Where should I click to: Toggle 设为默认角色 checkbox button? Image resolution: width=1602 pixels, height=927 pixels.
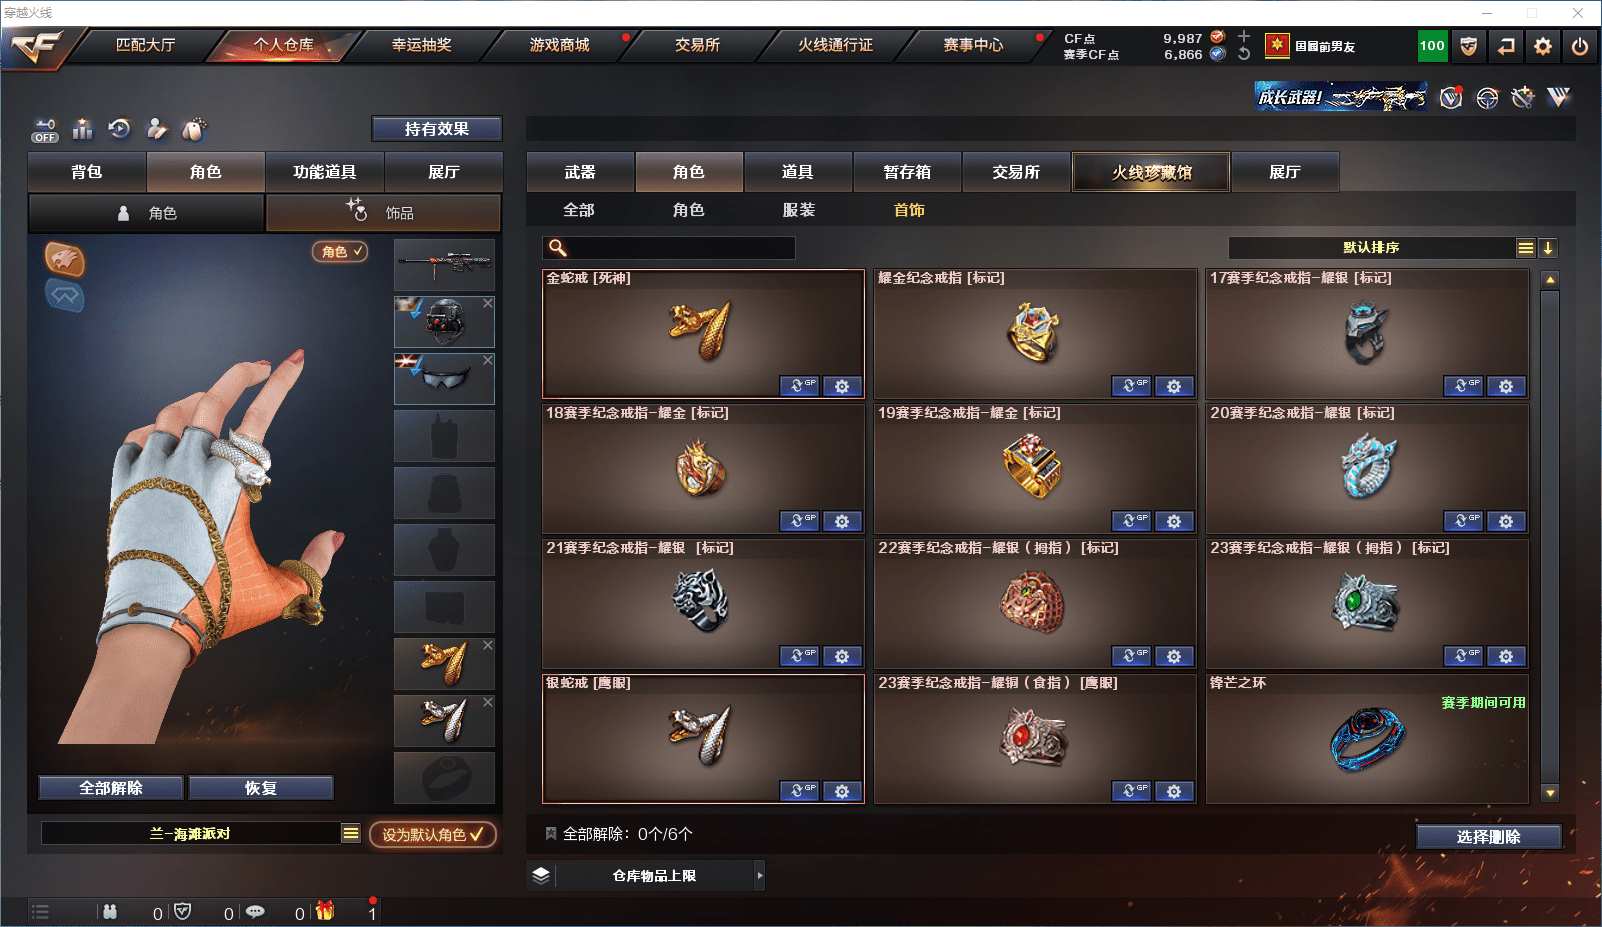pyautogui.click(x=433, y=834)
